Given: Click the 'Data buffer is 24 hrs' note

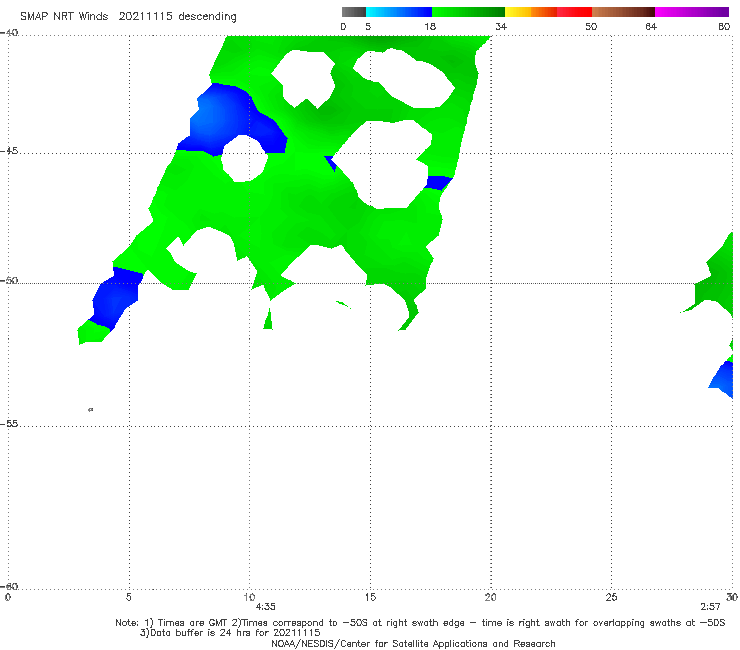Looking at the screenshot, I should pos(230,633).
